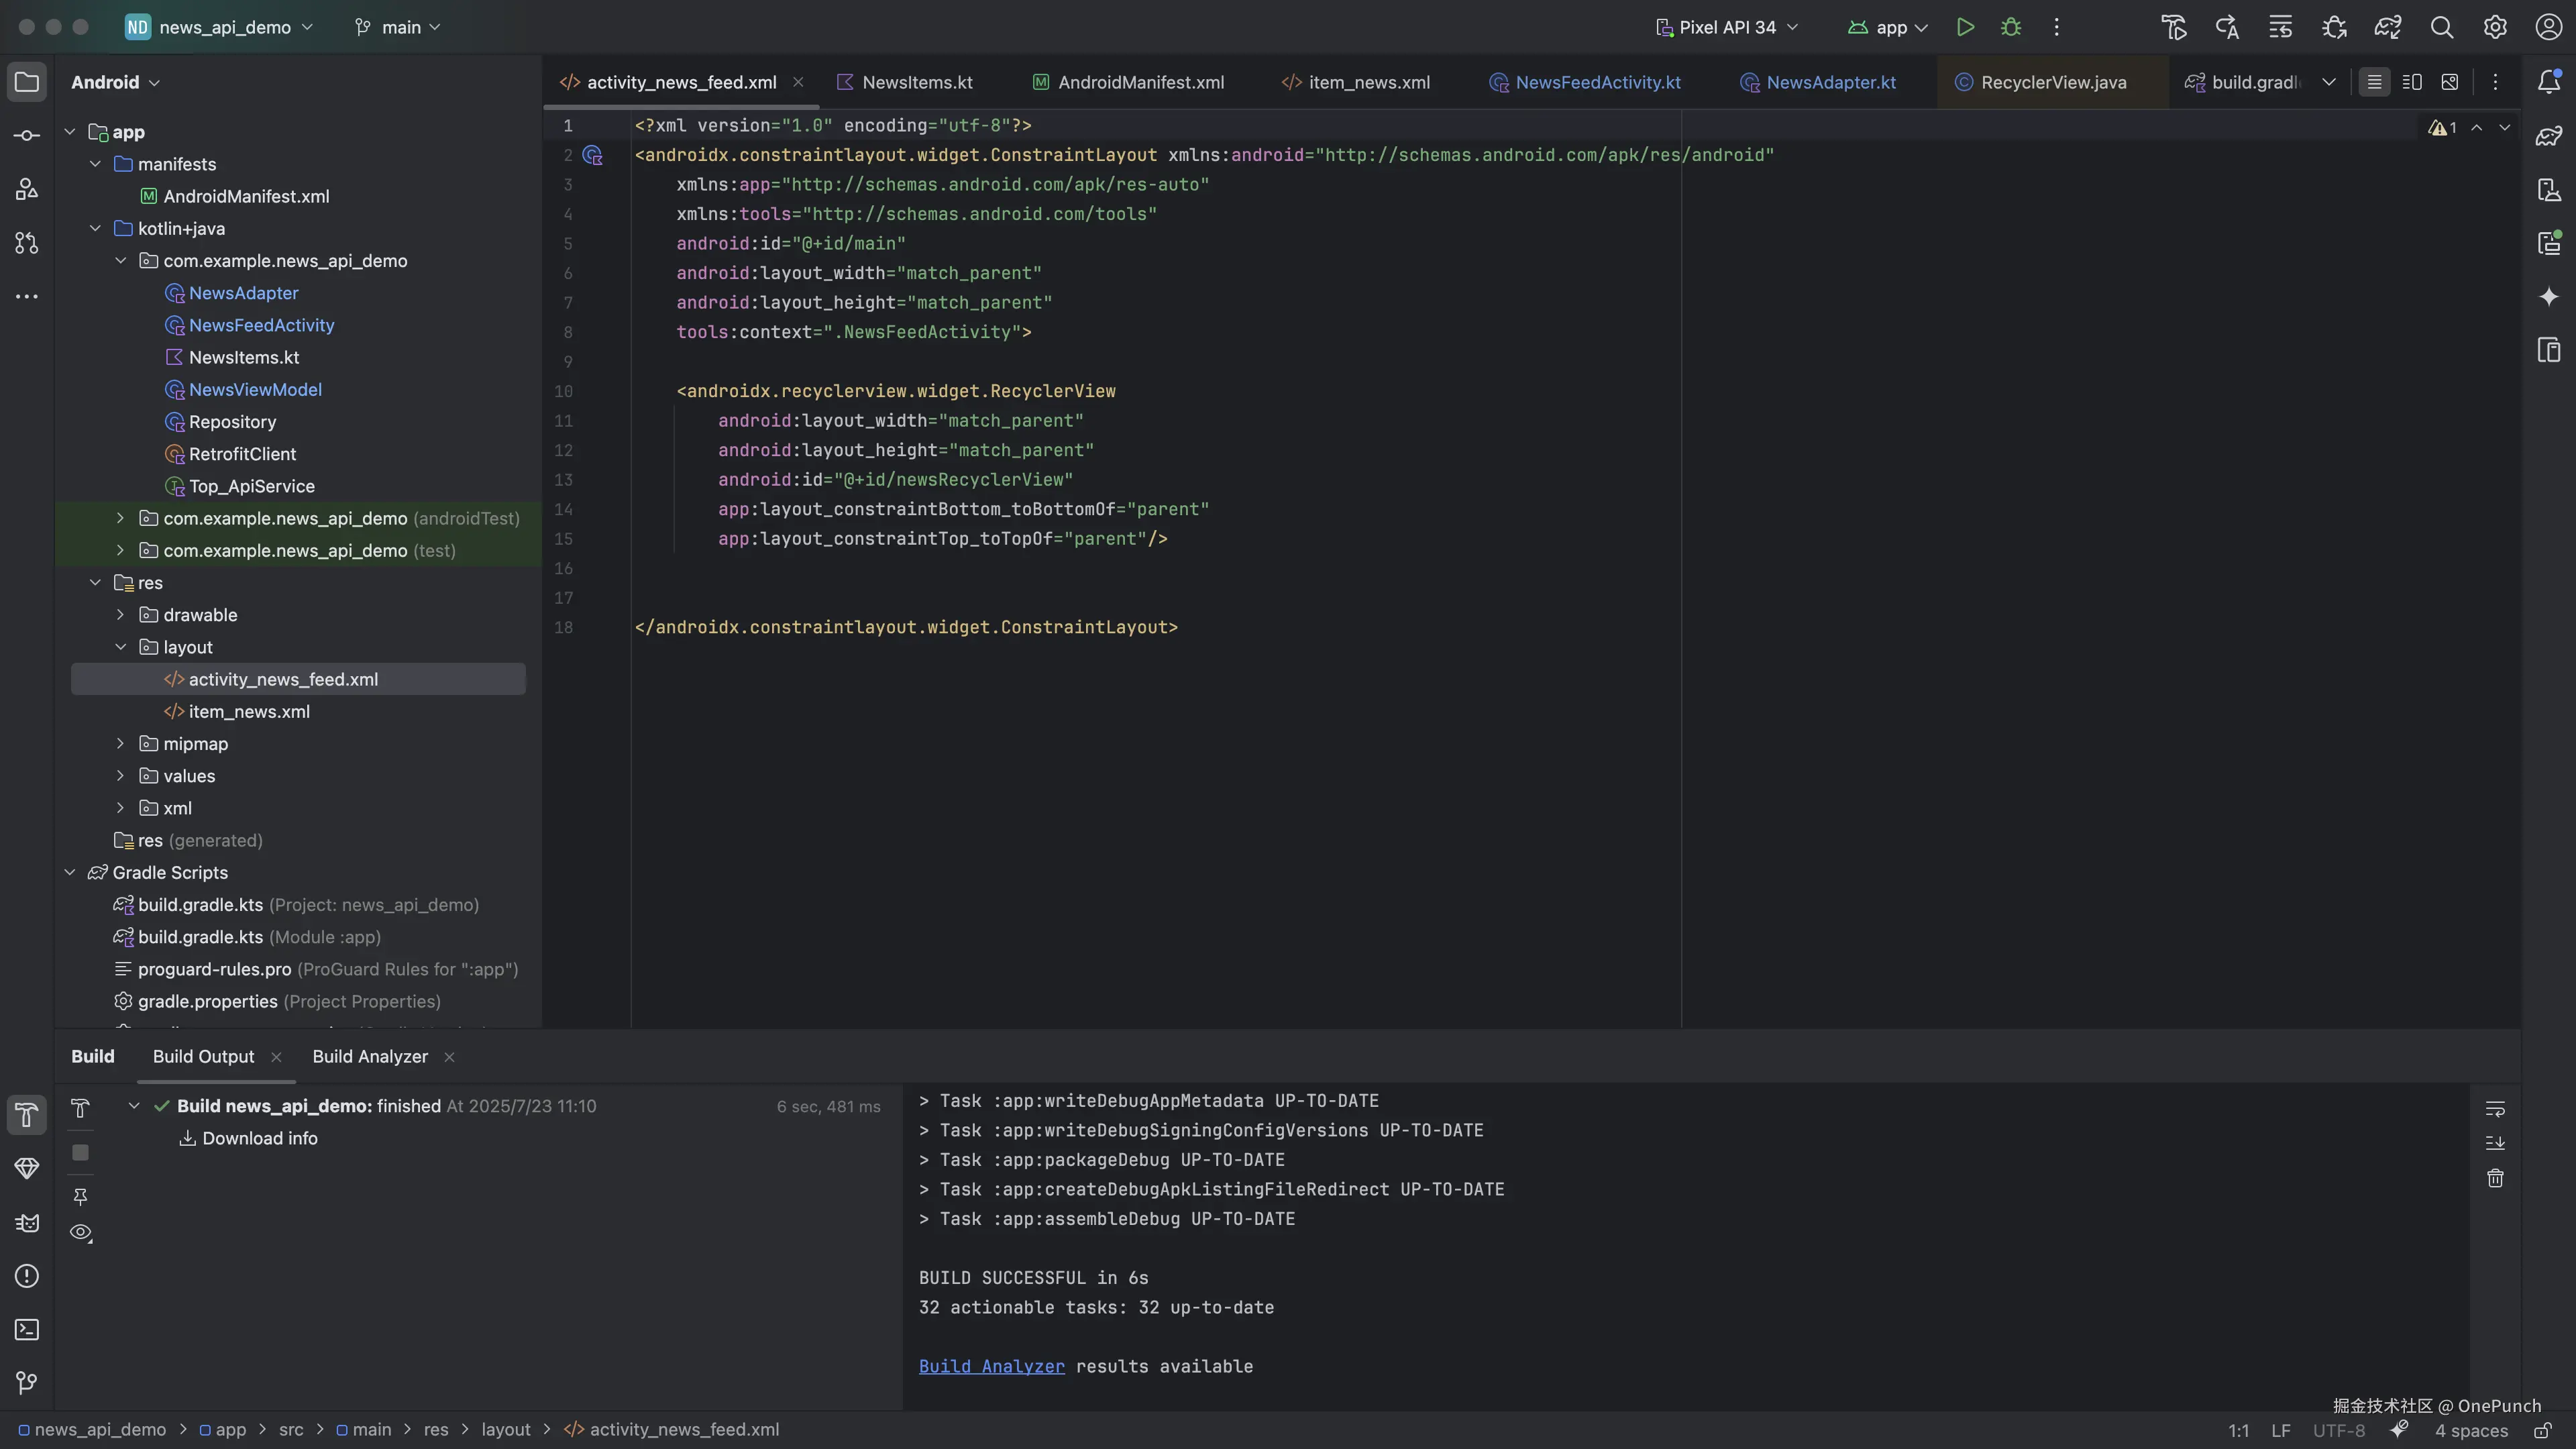Click the Sync Project with Gradle icon
2576x1449 pixels.
[2387, 27]
